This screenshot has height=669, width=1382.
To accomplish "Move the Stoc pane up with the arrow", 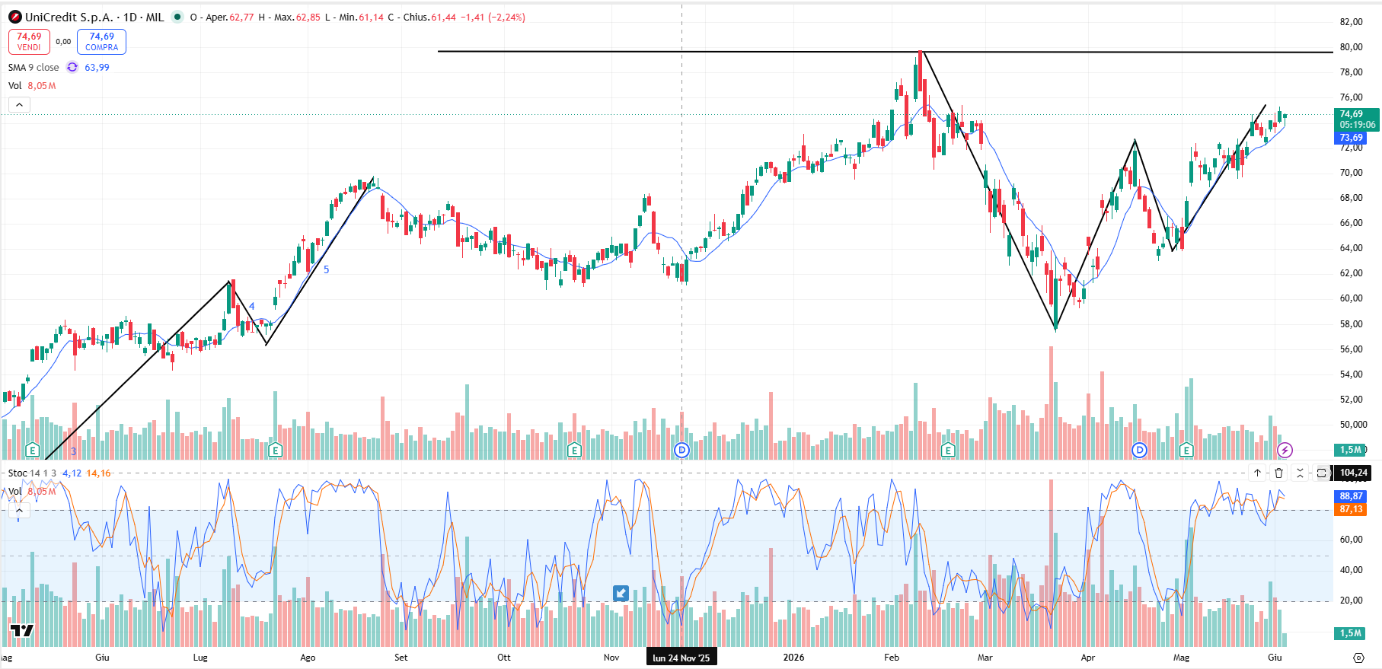I will (1258, 472).
